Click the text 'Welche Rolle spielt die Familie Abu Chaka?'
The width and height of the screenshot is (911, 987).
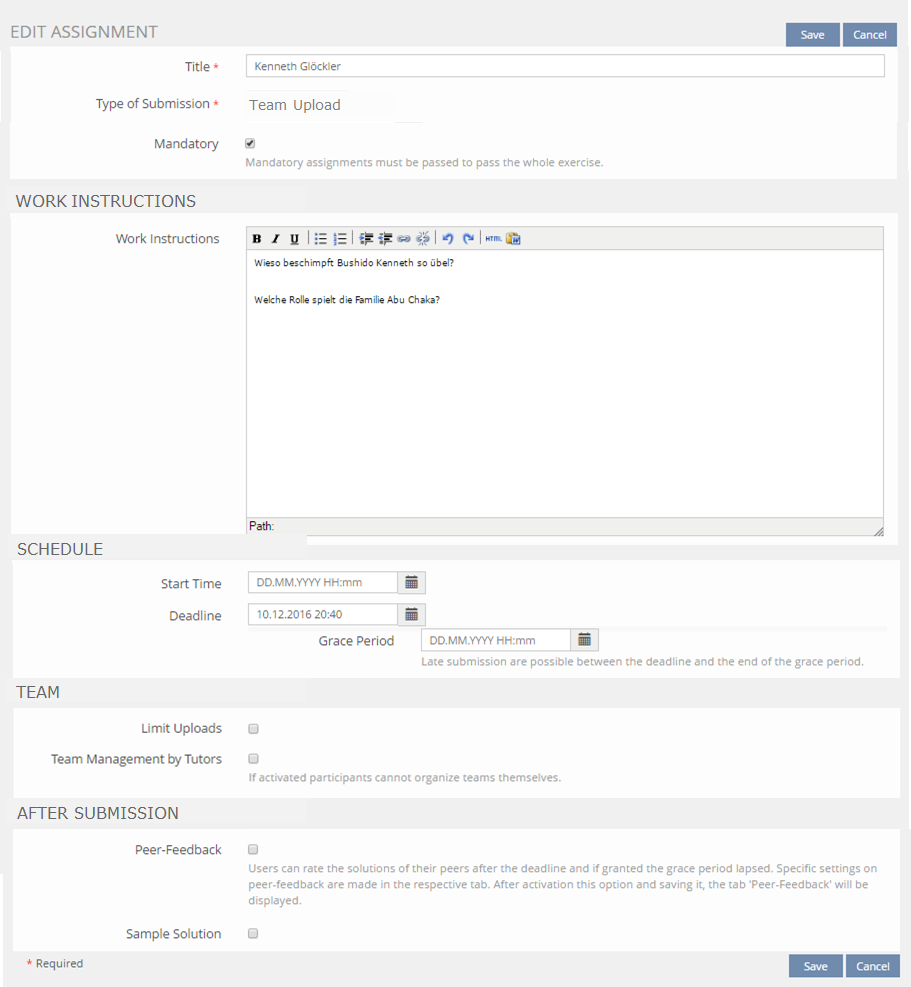(347, 300)
